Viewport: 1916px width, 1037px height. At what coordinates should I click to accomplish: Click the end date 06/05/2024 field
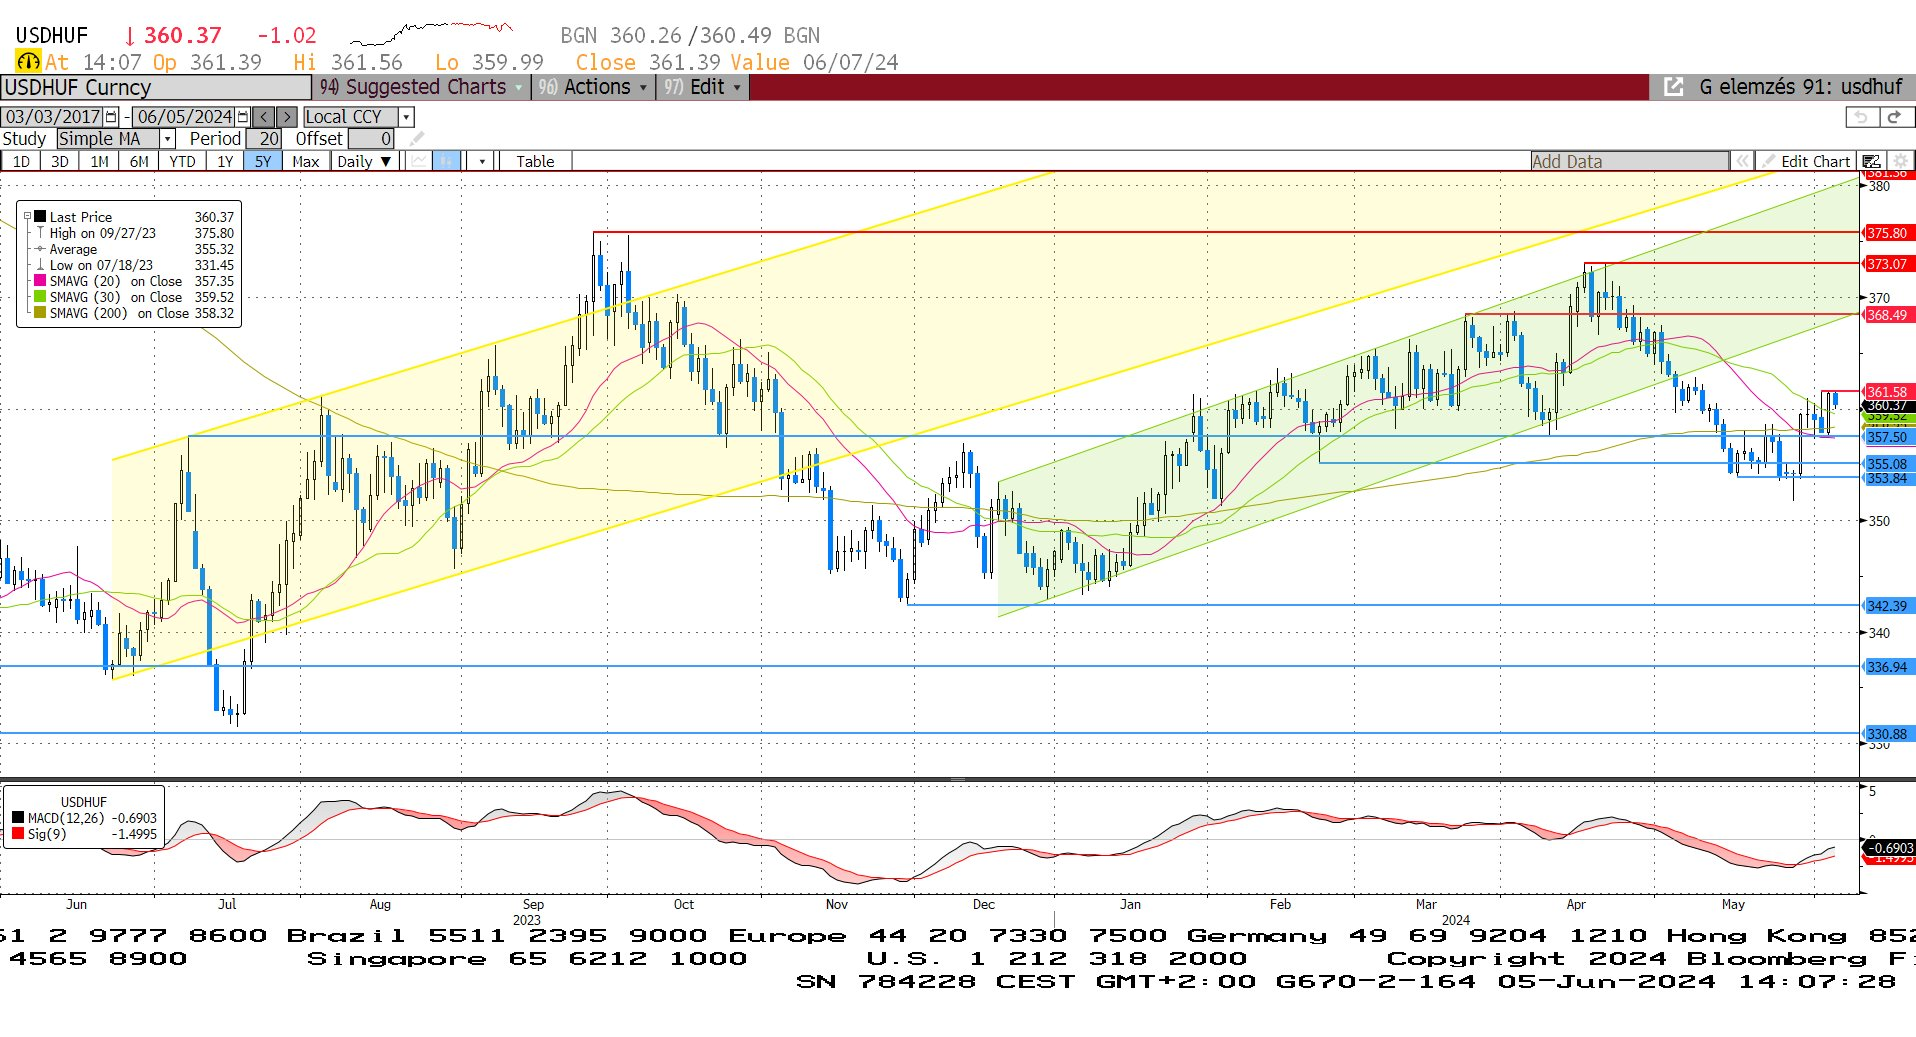[x=184, y=117]
